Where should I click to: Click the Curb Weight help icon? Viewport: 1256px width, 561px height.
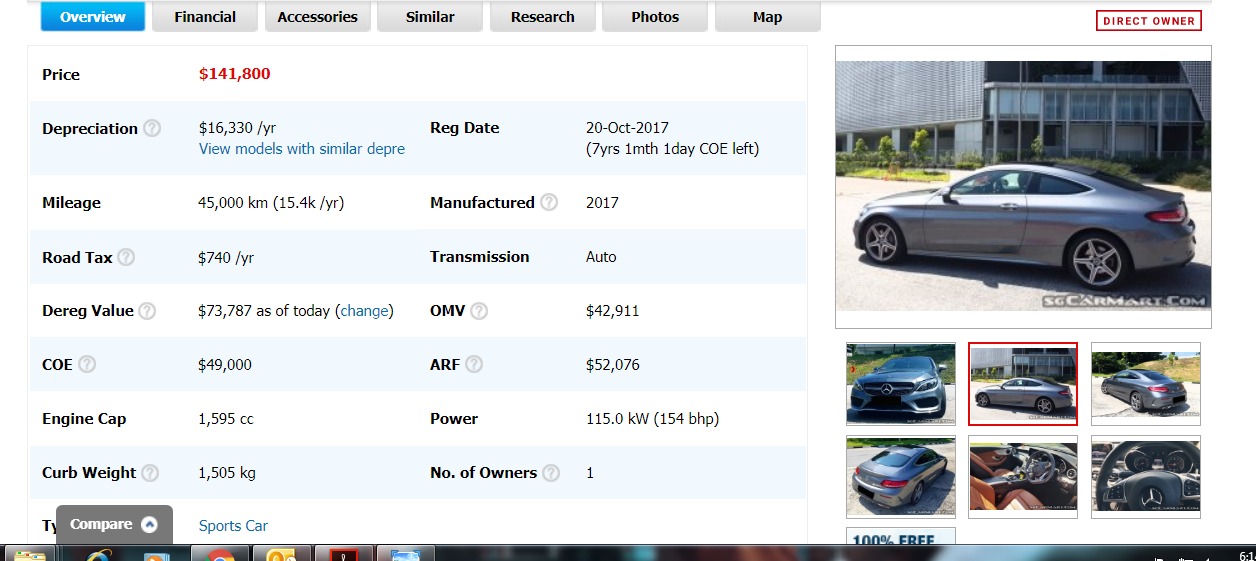[x=150, y=473]
